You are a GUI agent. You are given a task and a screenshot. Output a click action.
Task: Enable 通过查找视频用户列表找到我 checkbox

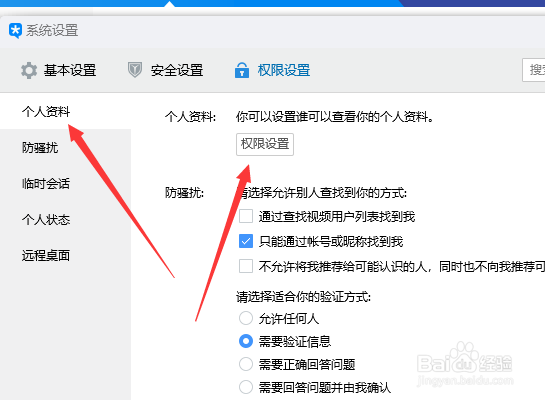[246, 216]
